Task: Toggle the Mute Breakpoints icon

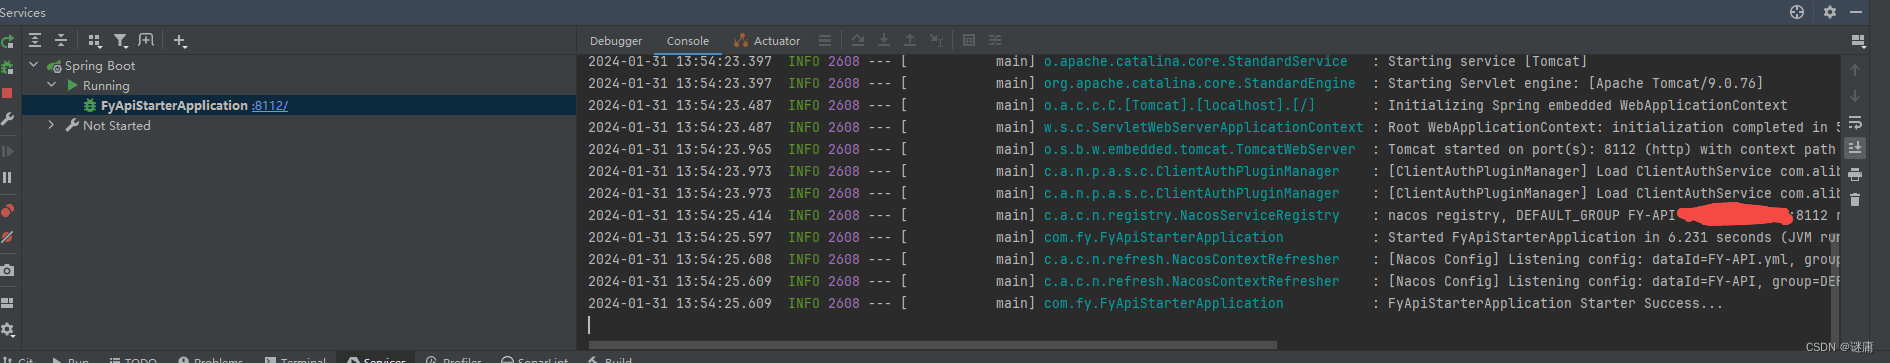Action: (x=7, y=237)
